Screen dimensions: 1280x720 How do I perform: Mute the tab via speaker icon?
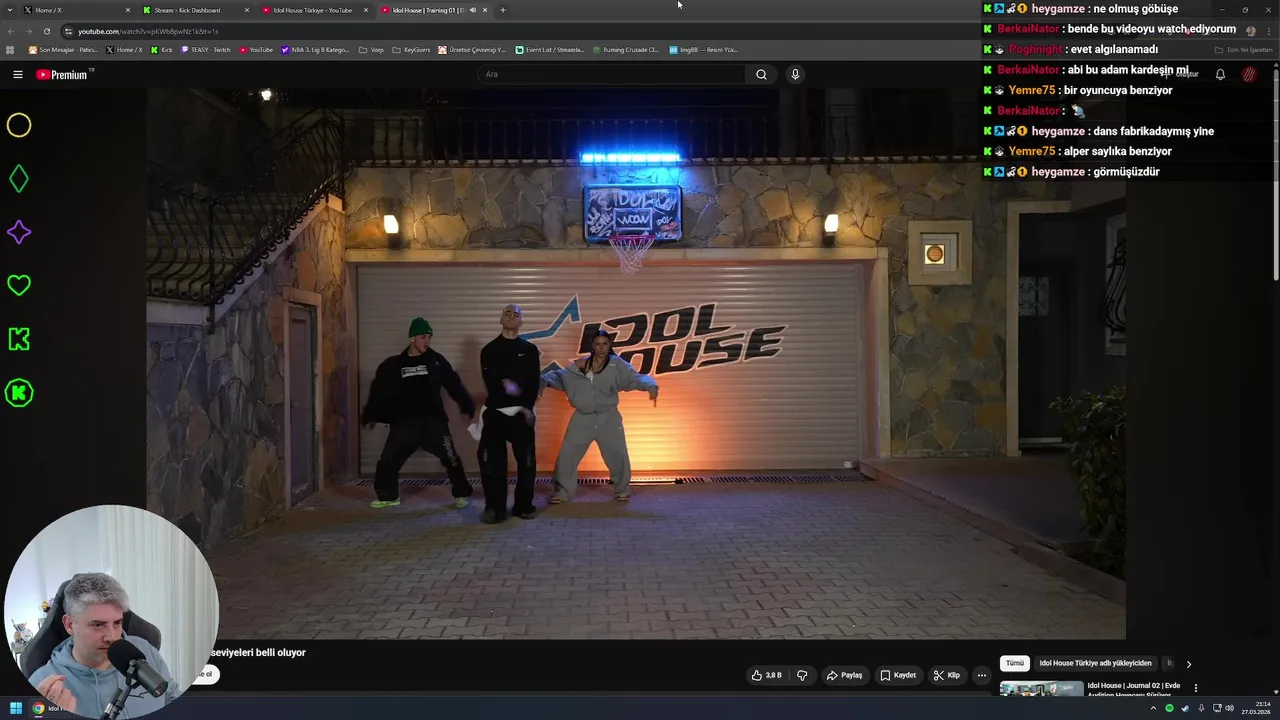coord(473,10)
